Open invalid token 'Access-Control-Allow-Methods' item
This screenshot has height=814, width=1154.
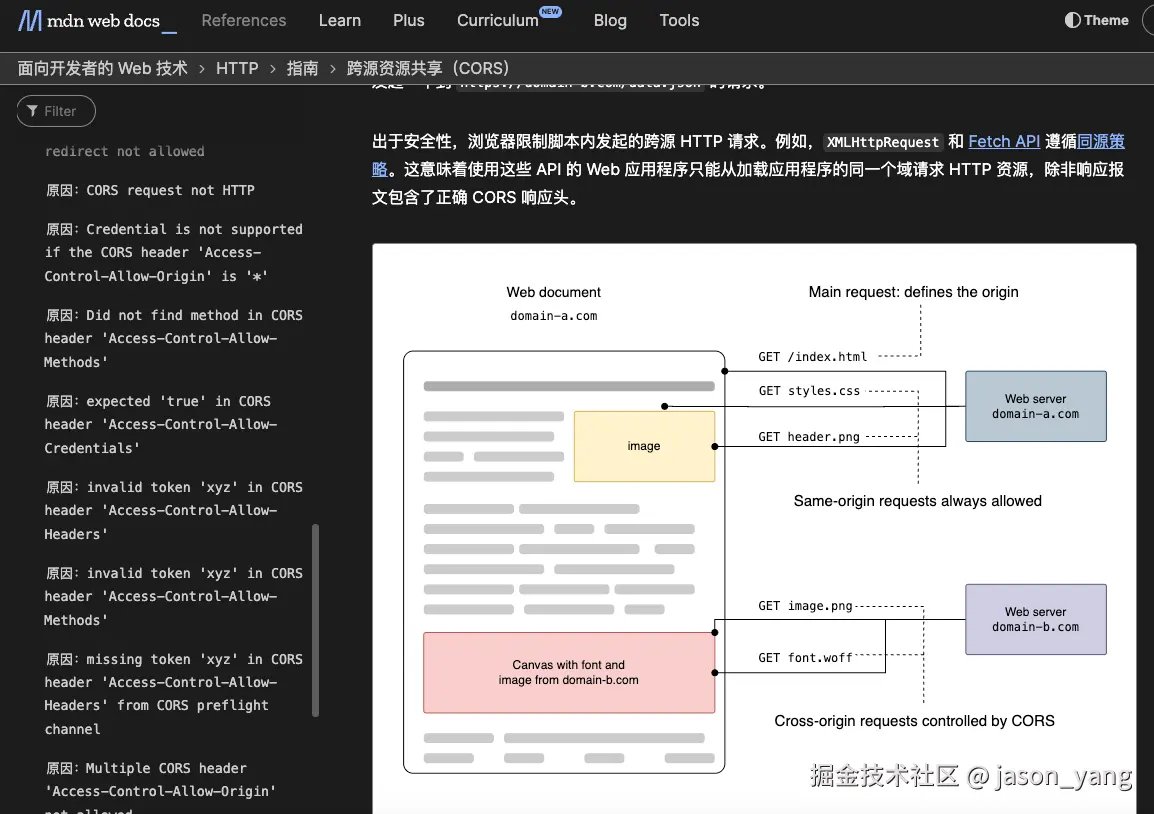tap(173, 597)
